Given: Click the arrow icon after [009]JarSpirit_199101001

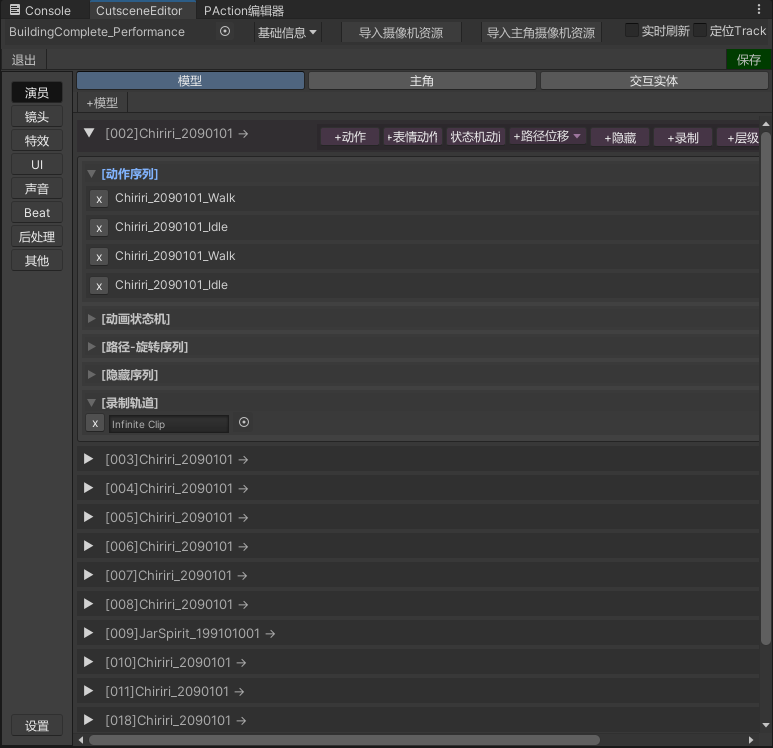Looking at the screenshot, I should 270,634.
